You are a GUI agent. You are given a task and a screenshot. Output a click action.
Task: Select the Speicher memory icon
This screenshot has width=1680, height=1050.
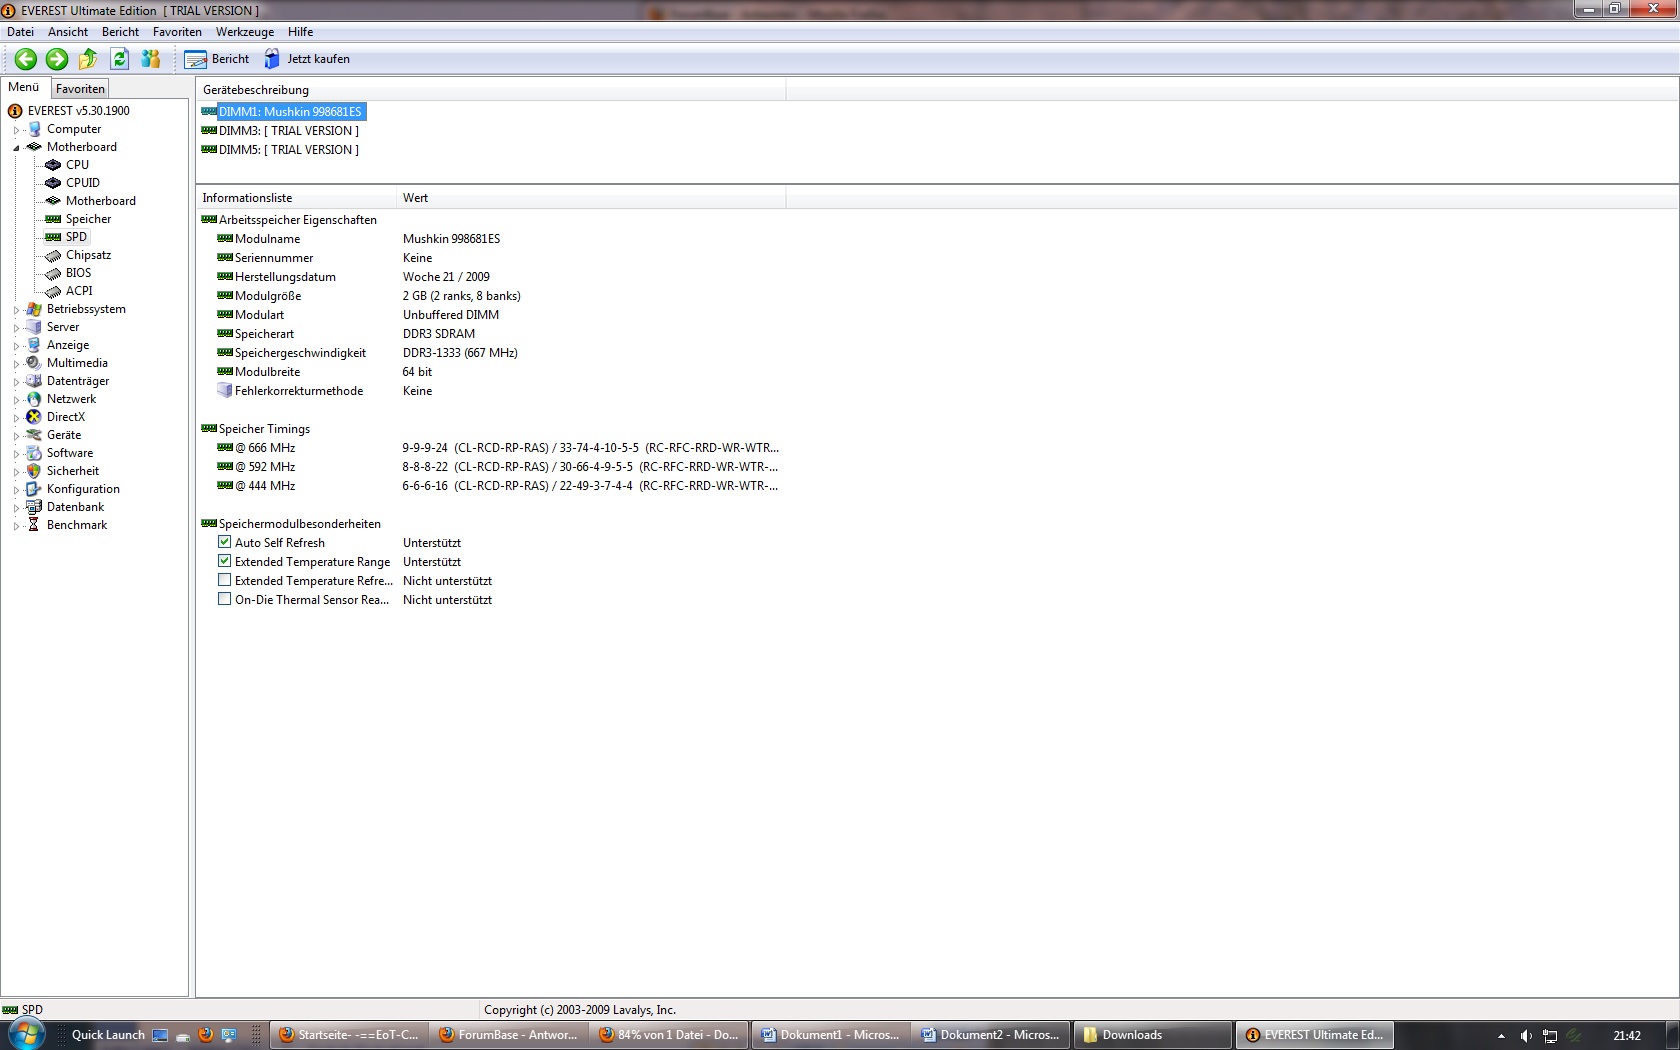pyautogui.click(x=53, y=219)
